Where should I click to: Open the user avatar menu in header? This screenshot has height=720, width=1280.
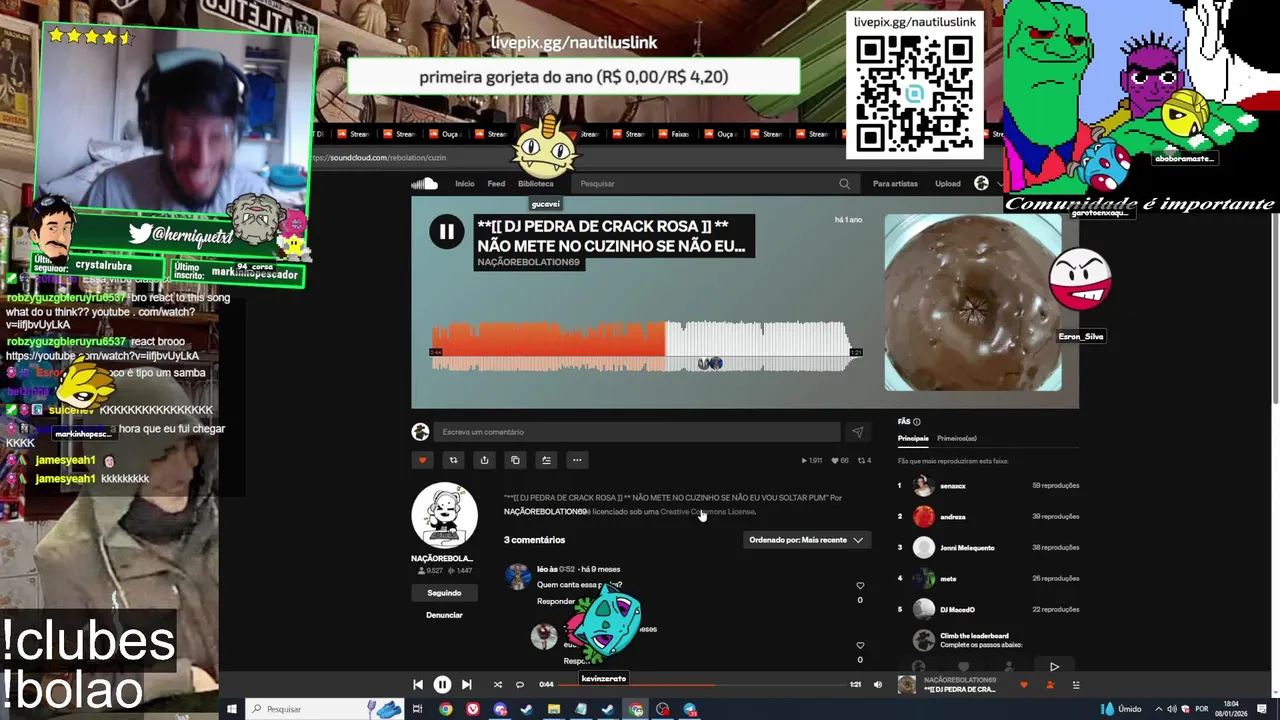(981, 184)
